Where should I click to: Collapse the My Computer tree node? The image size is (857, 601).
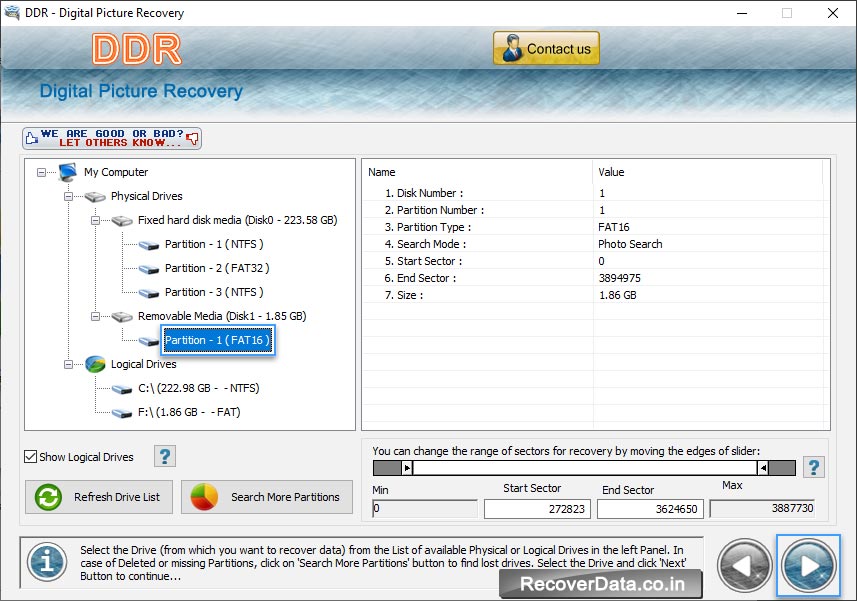coord(42,173)
